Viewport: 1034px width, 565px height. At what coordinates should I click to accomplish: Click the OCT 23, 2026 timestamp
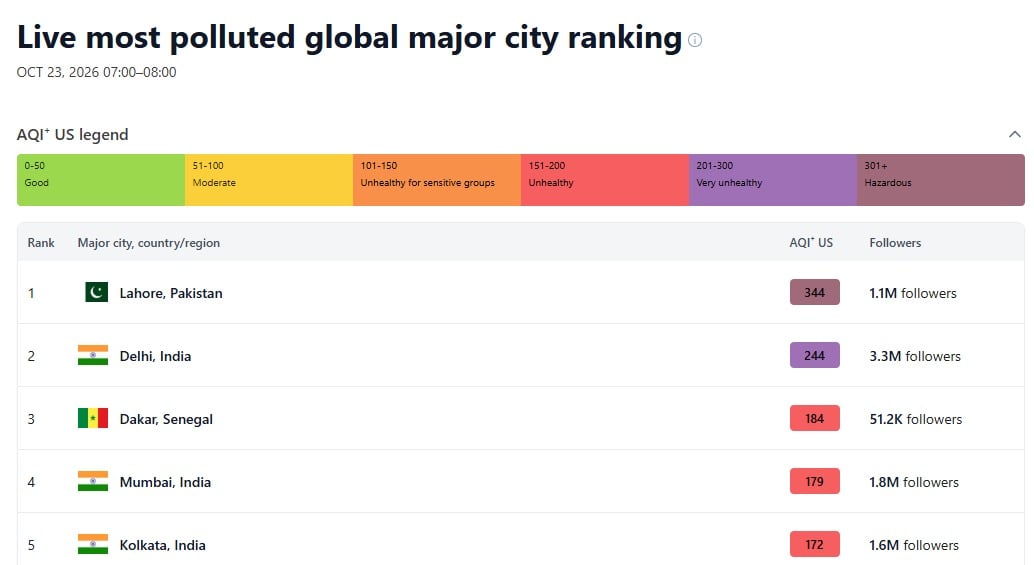[x=96, y=73]
